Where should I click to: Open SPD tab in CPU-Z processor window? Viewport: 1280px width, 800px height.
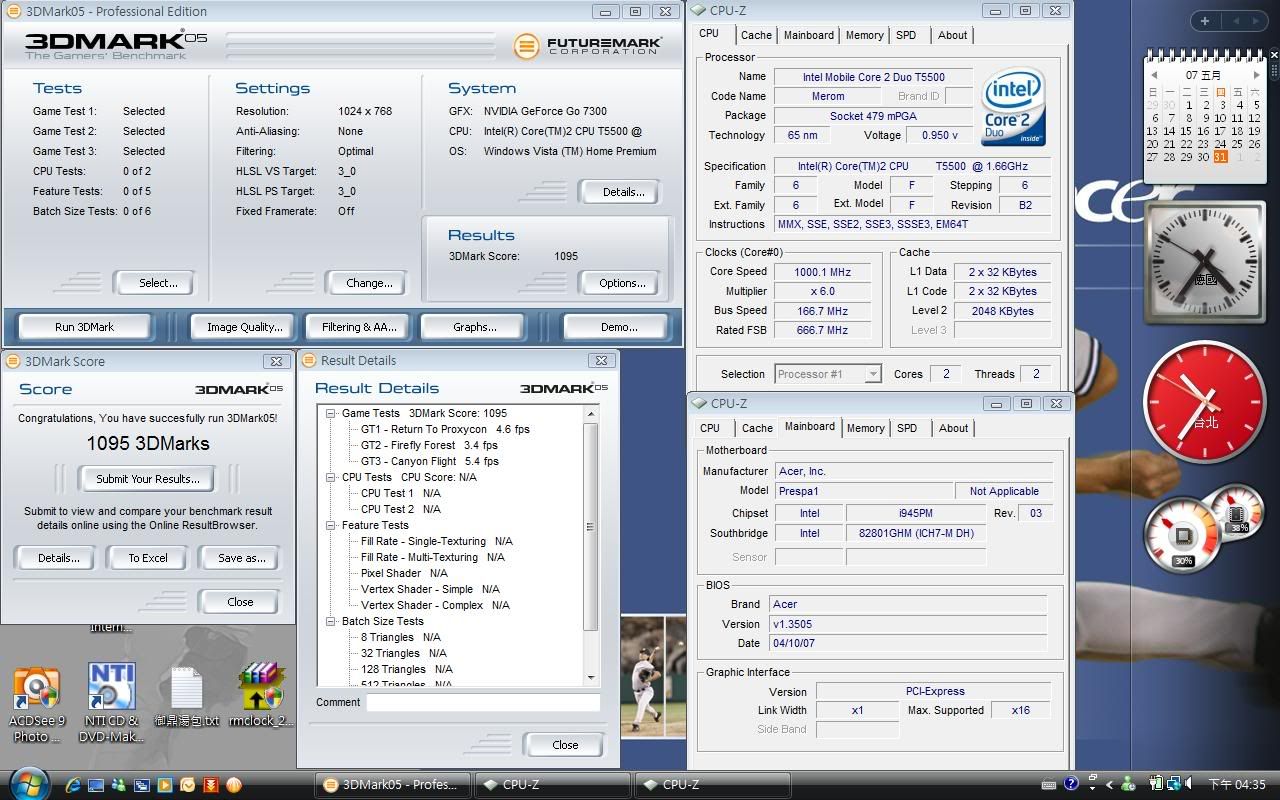tap(906, 35)
